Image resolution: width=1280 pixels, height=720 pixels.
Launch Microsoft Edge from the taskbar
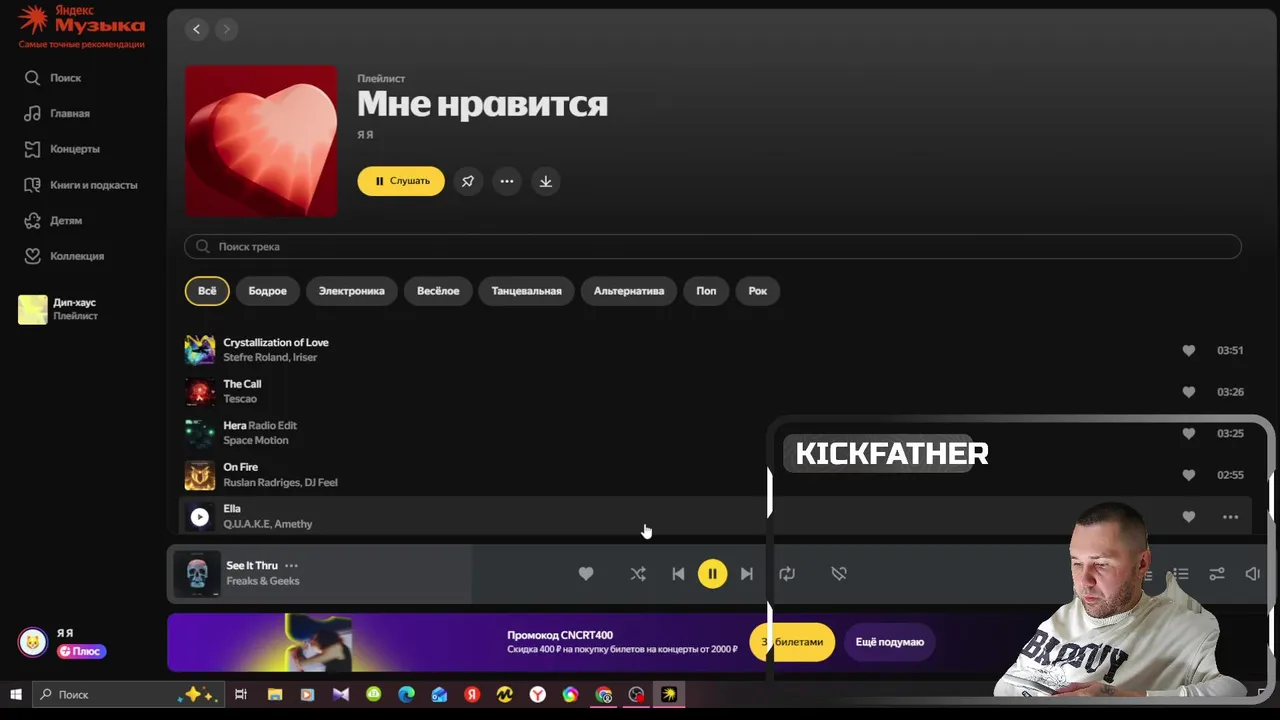point(406,694)
